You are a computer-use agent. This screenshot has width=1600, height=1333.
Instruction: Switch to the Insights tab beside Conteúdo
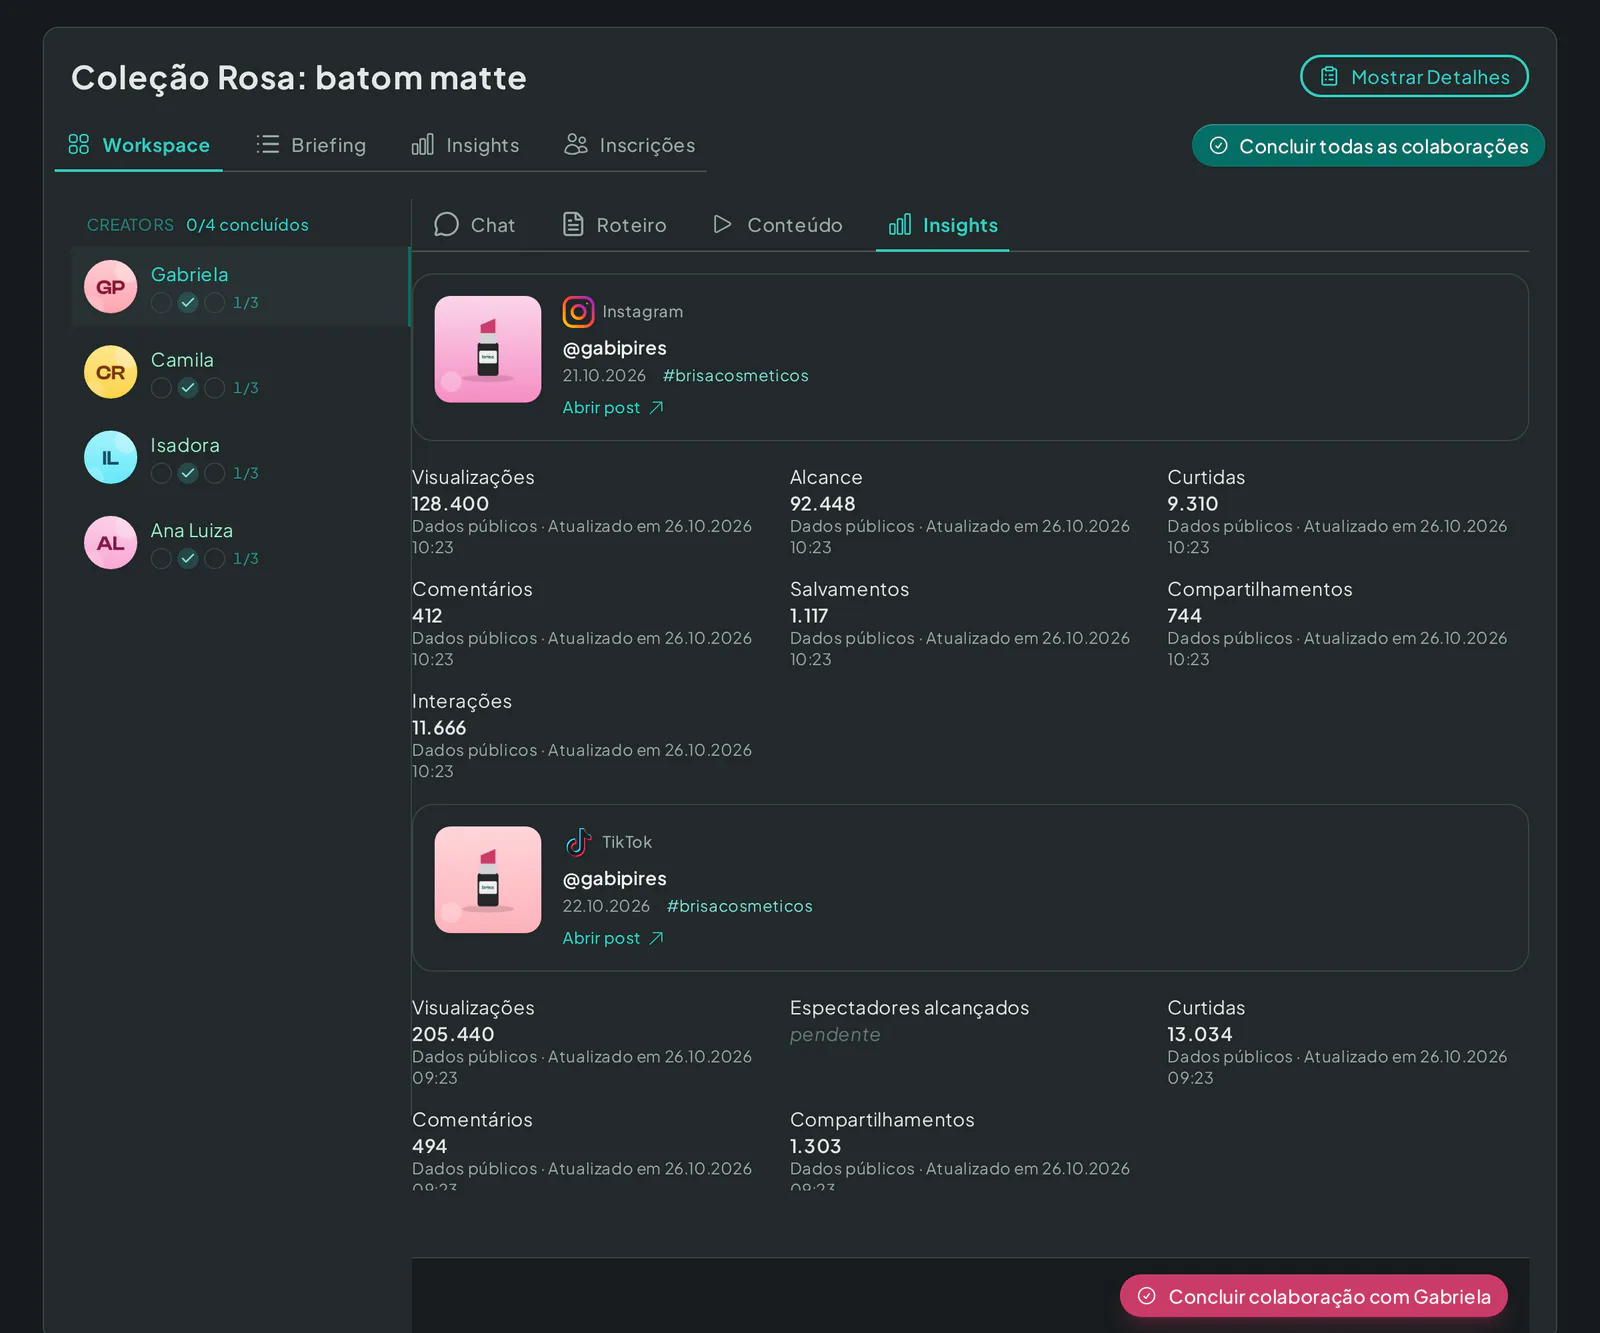[x=943, y=225]
